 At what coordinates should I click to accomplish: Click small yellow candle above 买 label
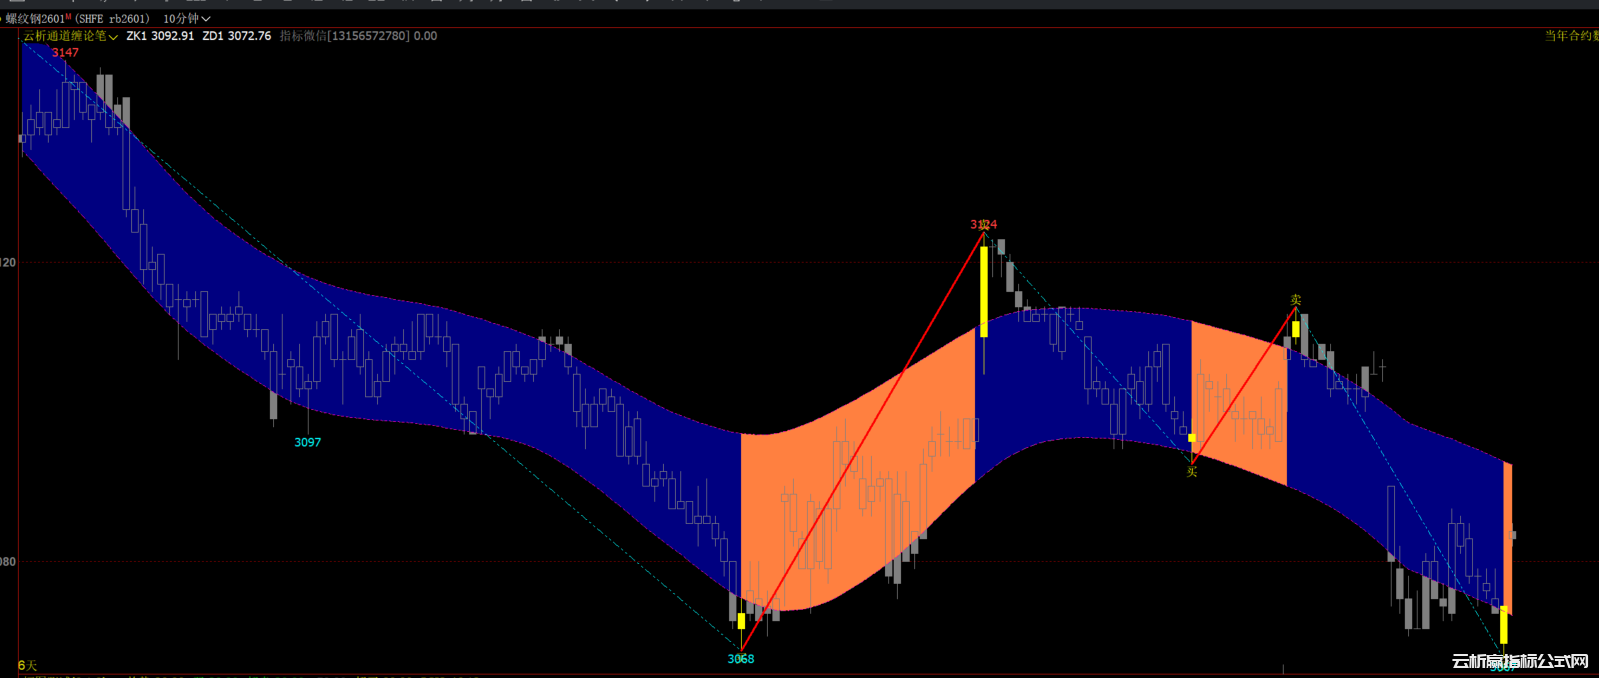[x=1191, y=437]
